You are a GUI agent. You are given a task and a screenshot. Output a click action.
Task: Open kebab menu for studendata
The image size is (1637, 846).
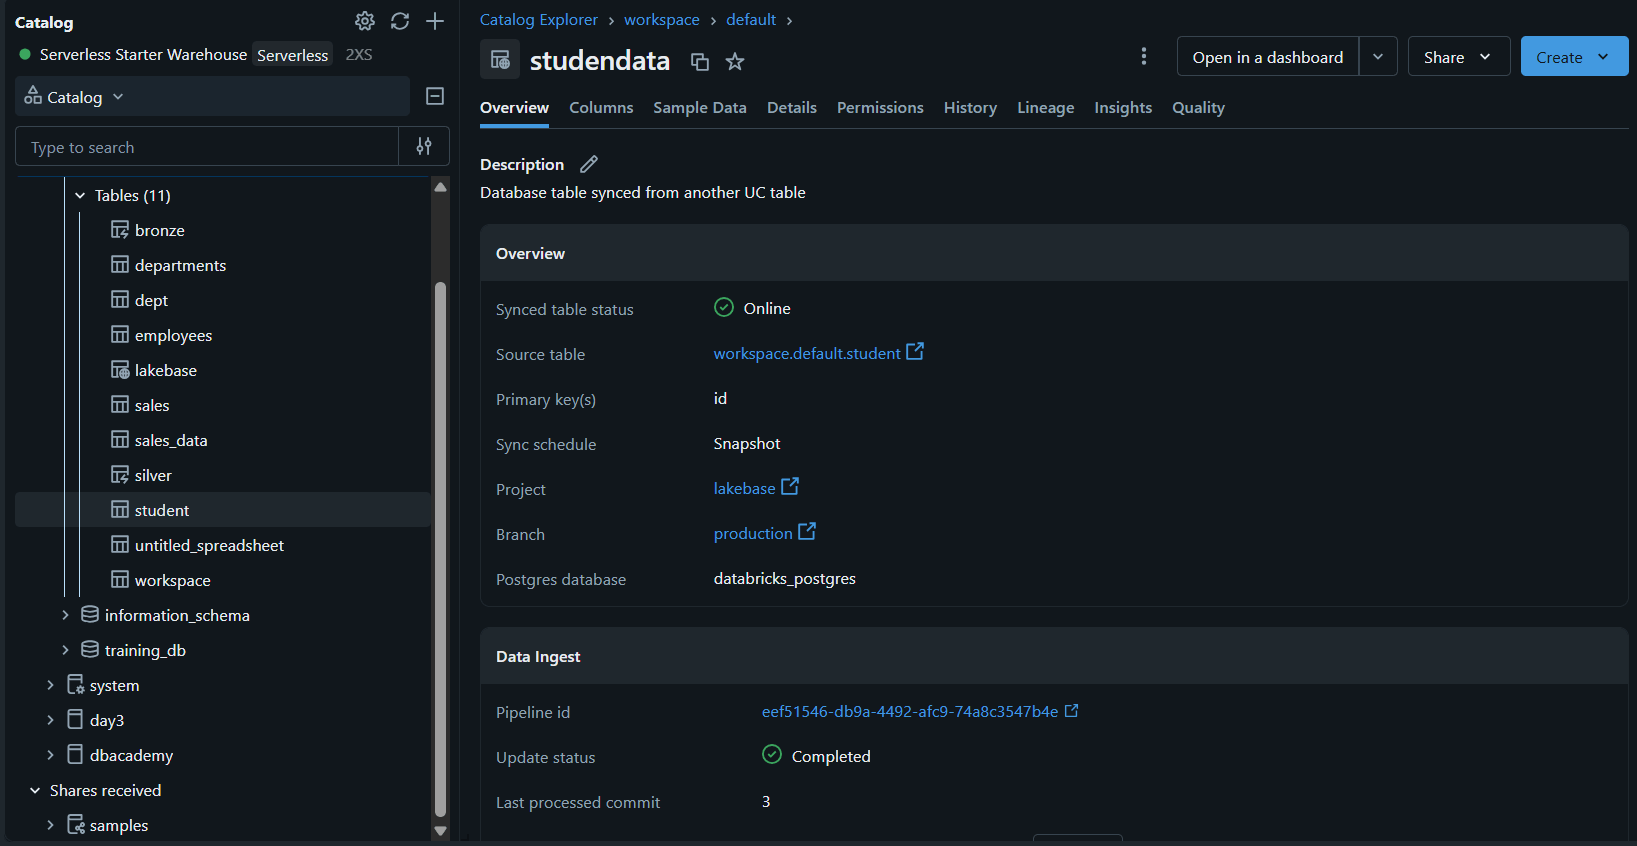(1144, 57)
